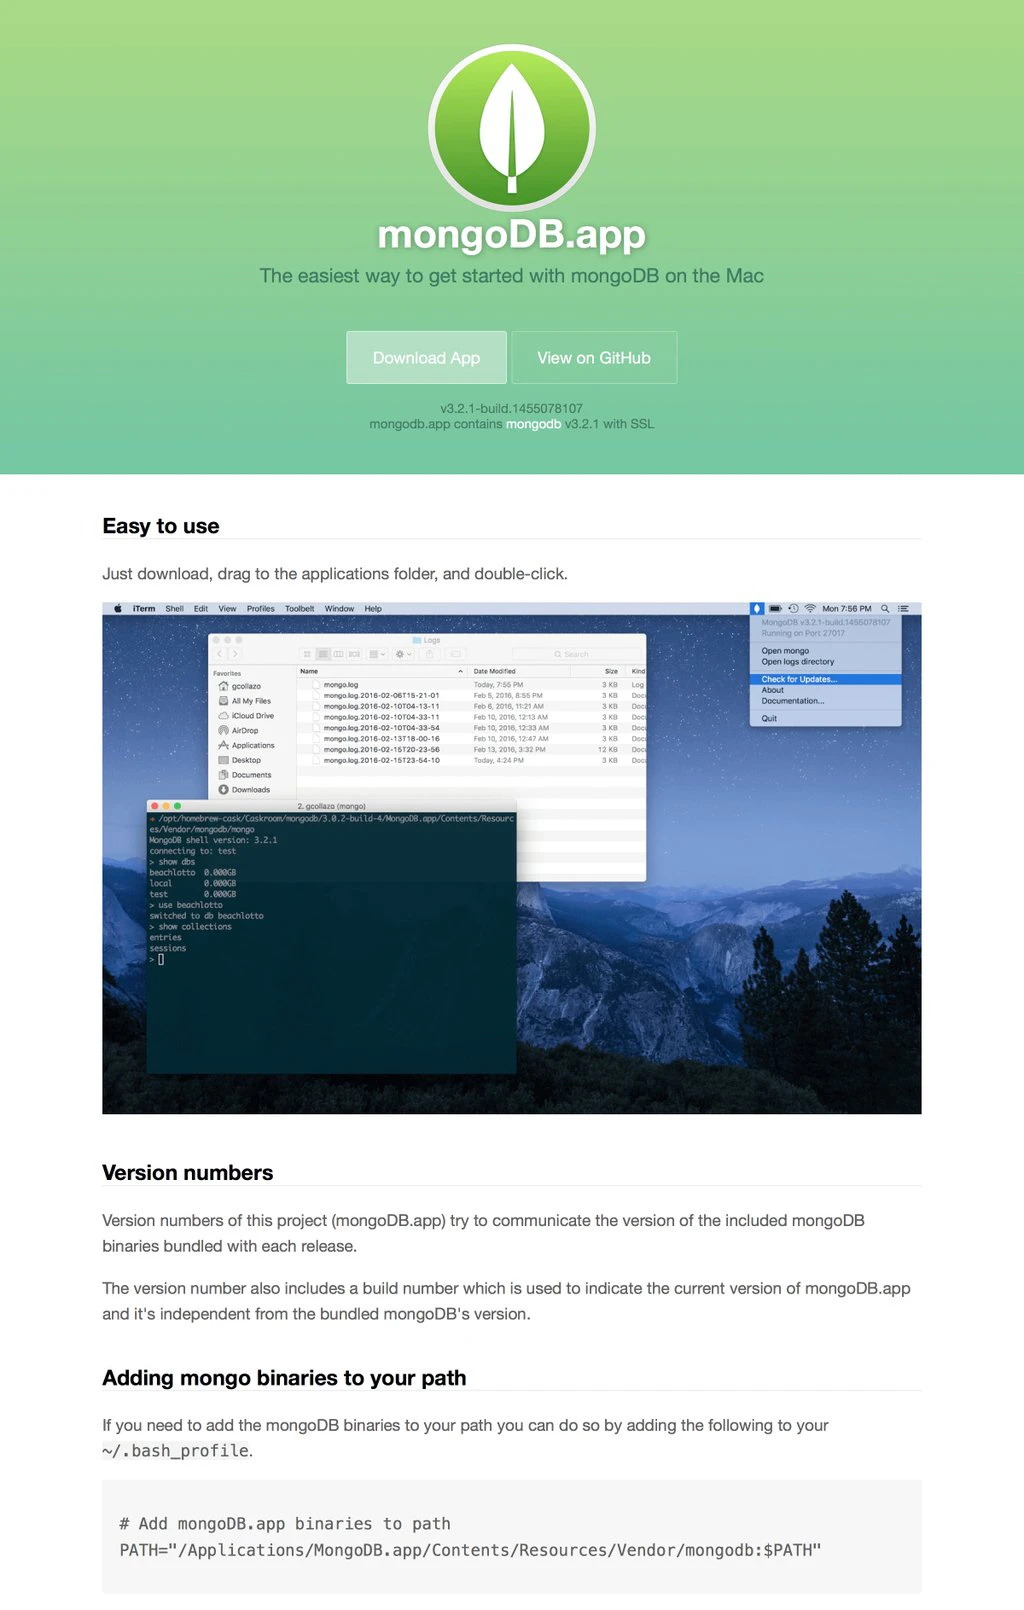Switch Finder to icon view
The height and width of the screenshot is (1610, 1024).
(x=307, y=654)
